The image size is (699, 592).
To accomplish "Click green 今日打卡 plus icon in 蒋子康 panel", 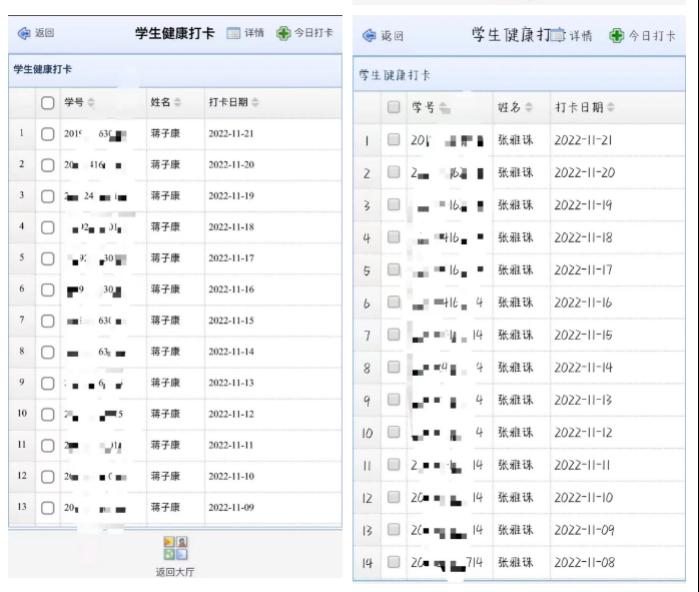I will (x=284, y=33).
